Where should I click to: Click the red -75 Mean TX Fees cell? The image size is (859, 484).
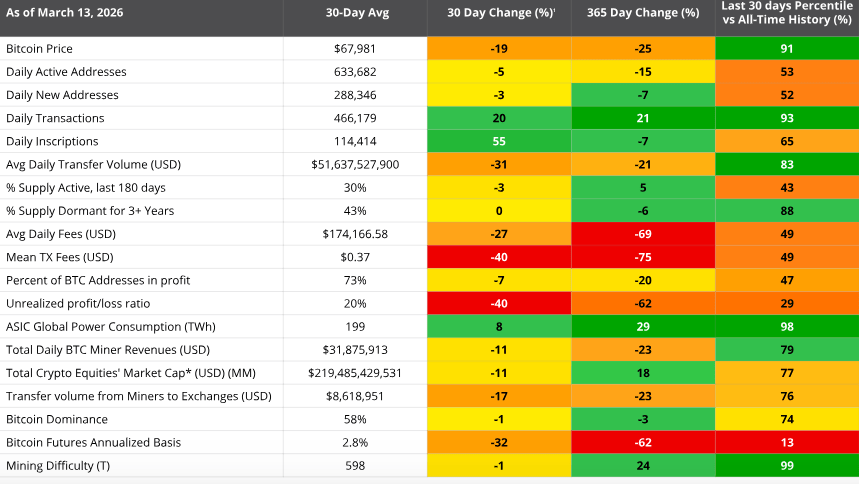tap(643, 257)
